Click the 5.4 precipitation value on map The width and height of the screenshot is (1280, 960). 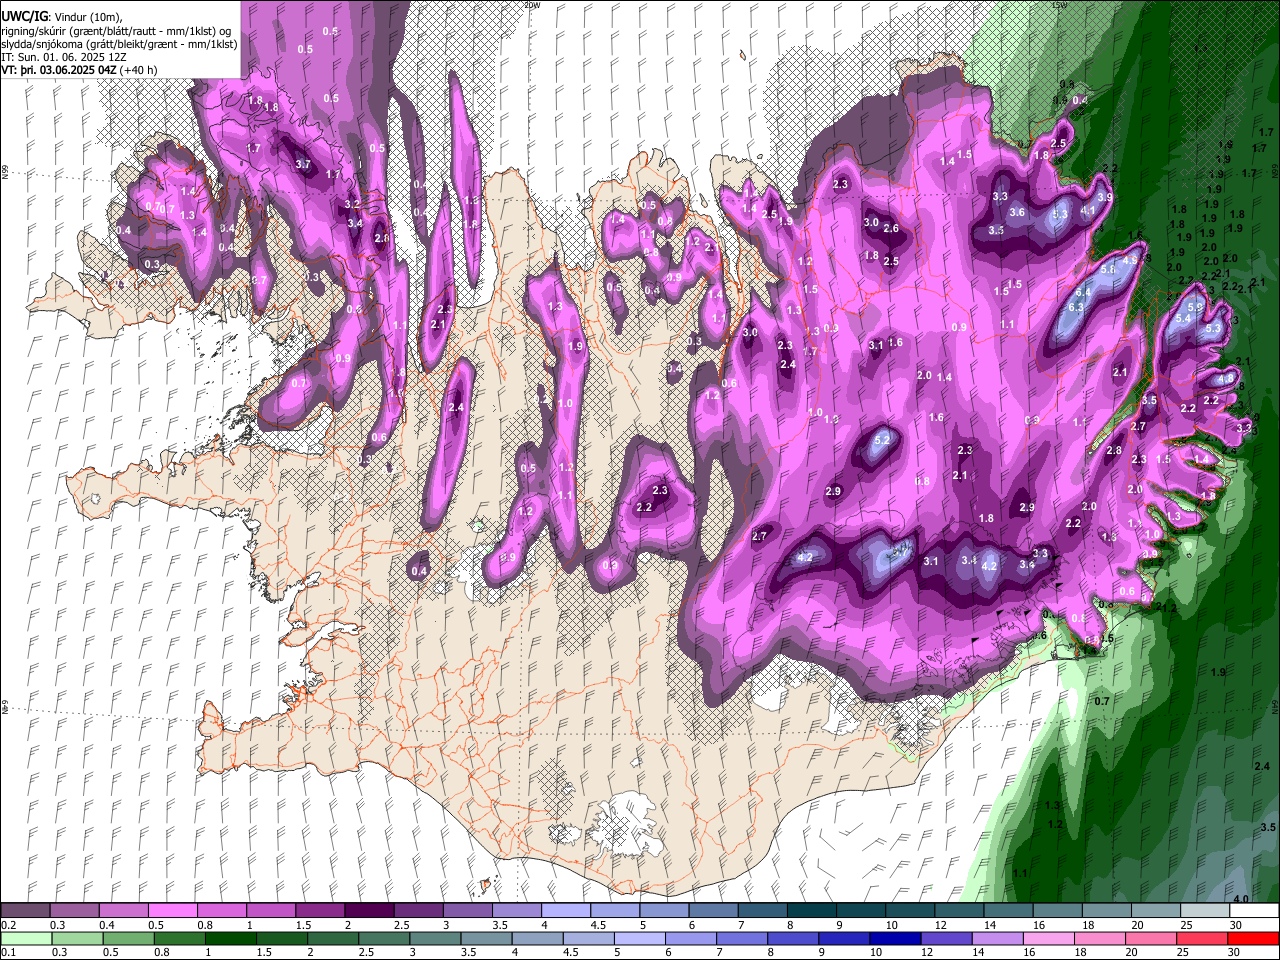(x=1183, y=318)
